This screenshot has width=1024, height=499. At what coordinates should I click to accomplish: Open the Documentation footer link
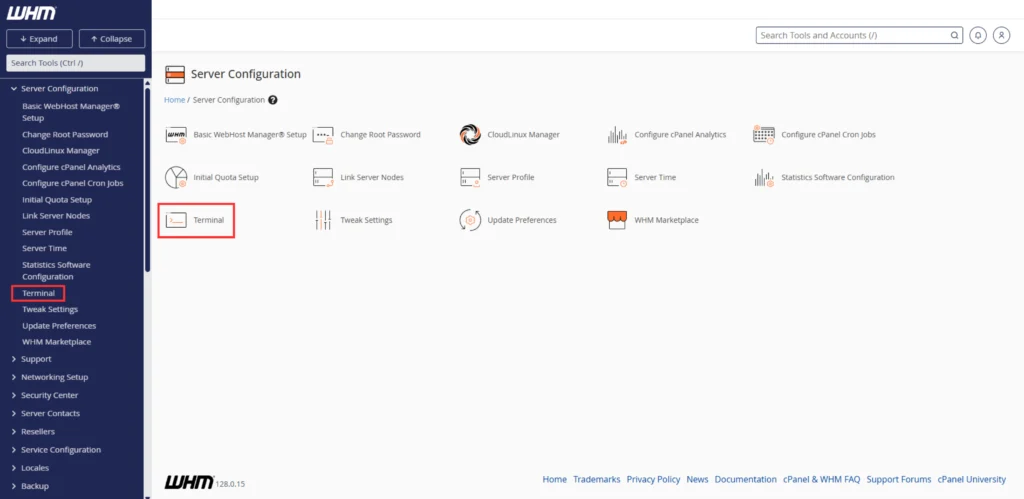(746, 479)
